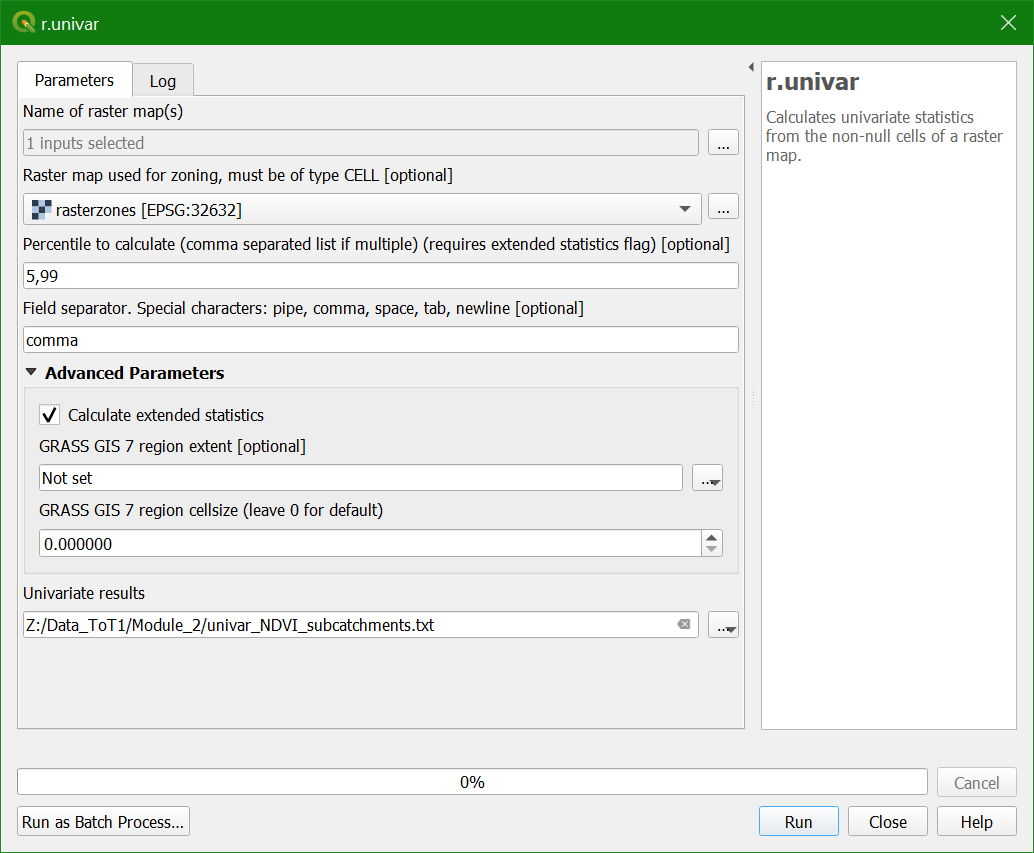Collapse the help panel with the arrow
The image size is (1034, 853).
point(751,68)
